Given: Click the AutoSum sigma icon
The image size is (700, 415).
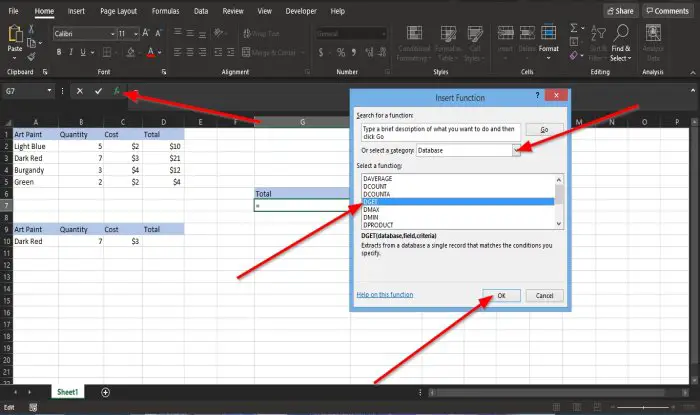Looking at the screenshot, I should [574, 28].
